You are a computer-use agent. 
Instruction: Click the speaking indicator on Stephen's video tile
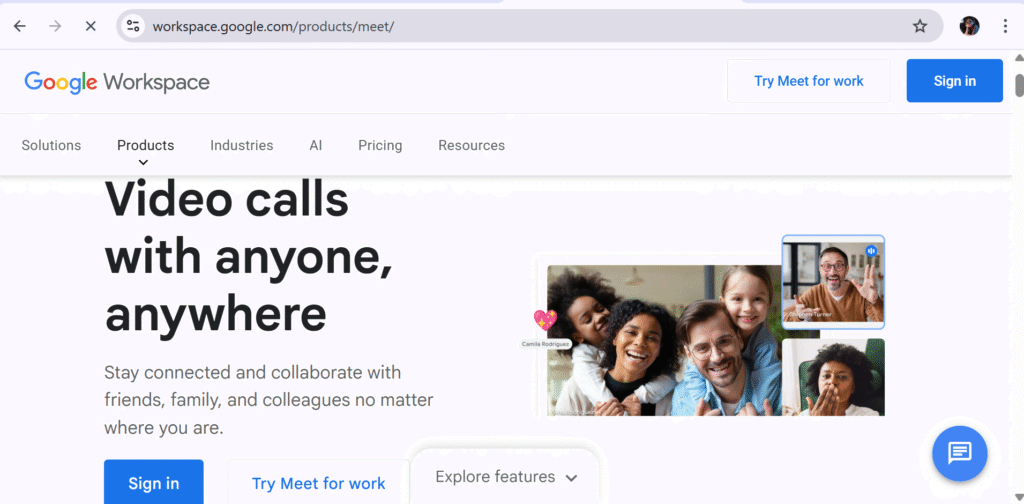(x=871, y=251)
